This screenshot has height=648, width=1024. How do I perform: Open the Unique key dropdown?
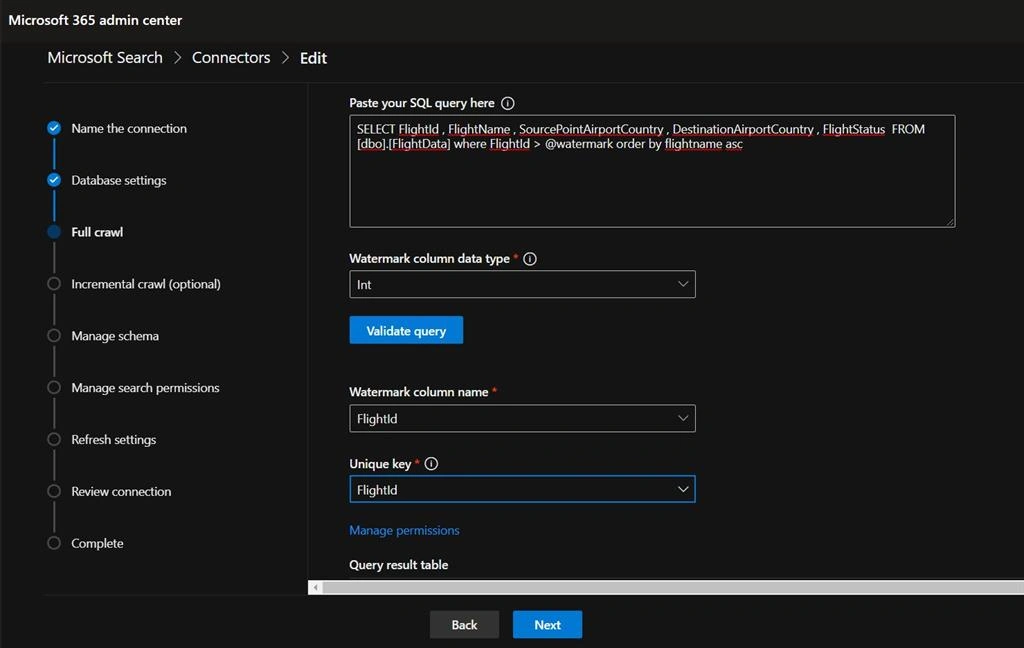(x=522, y=489)
